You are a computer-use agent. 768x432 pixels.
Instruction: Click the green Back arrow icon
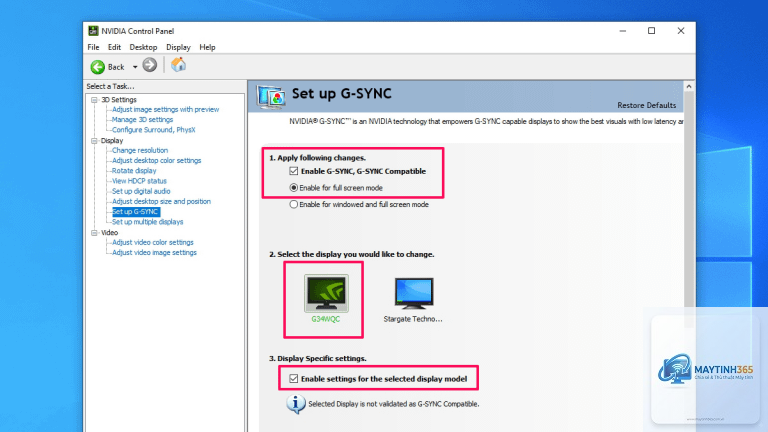point(97,67)
